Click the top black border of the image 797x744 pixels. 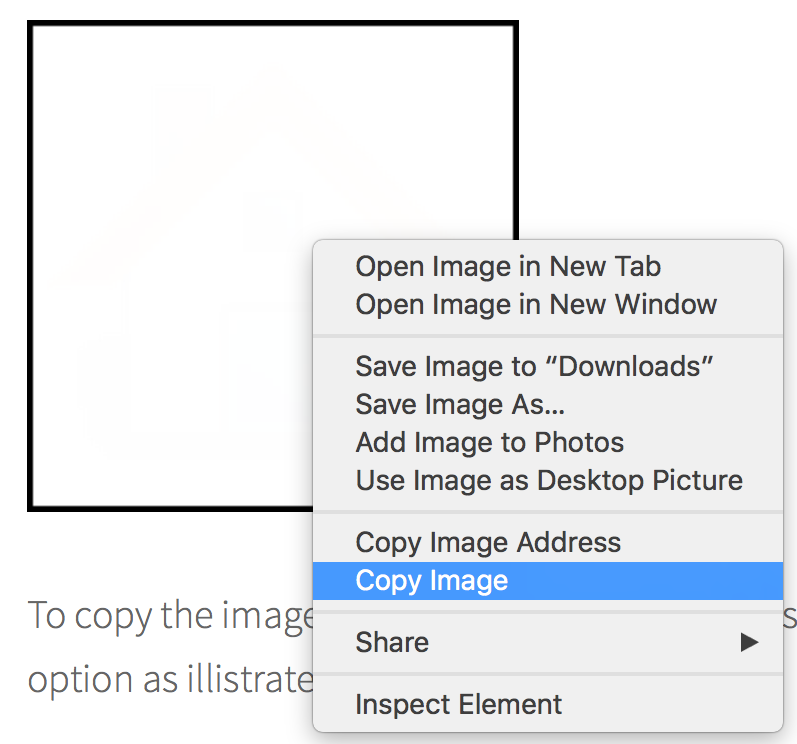270,25
